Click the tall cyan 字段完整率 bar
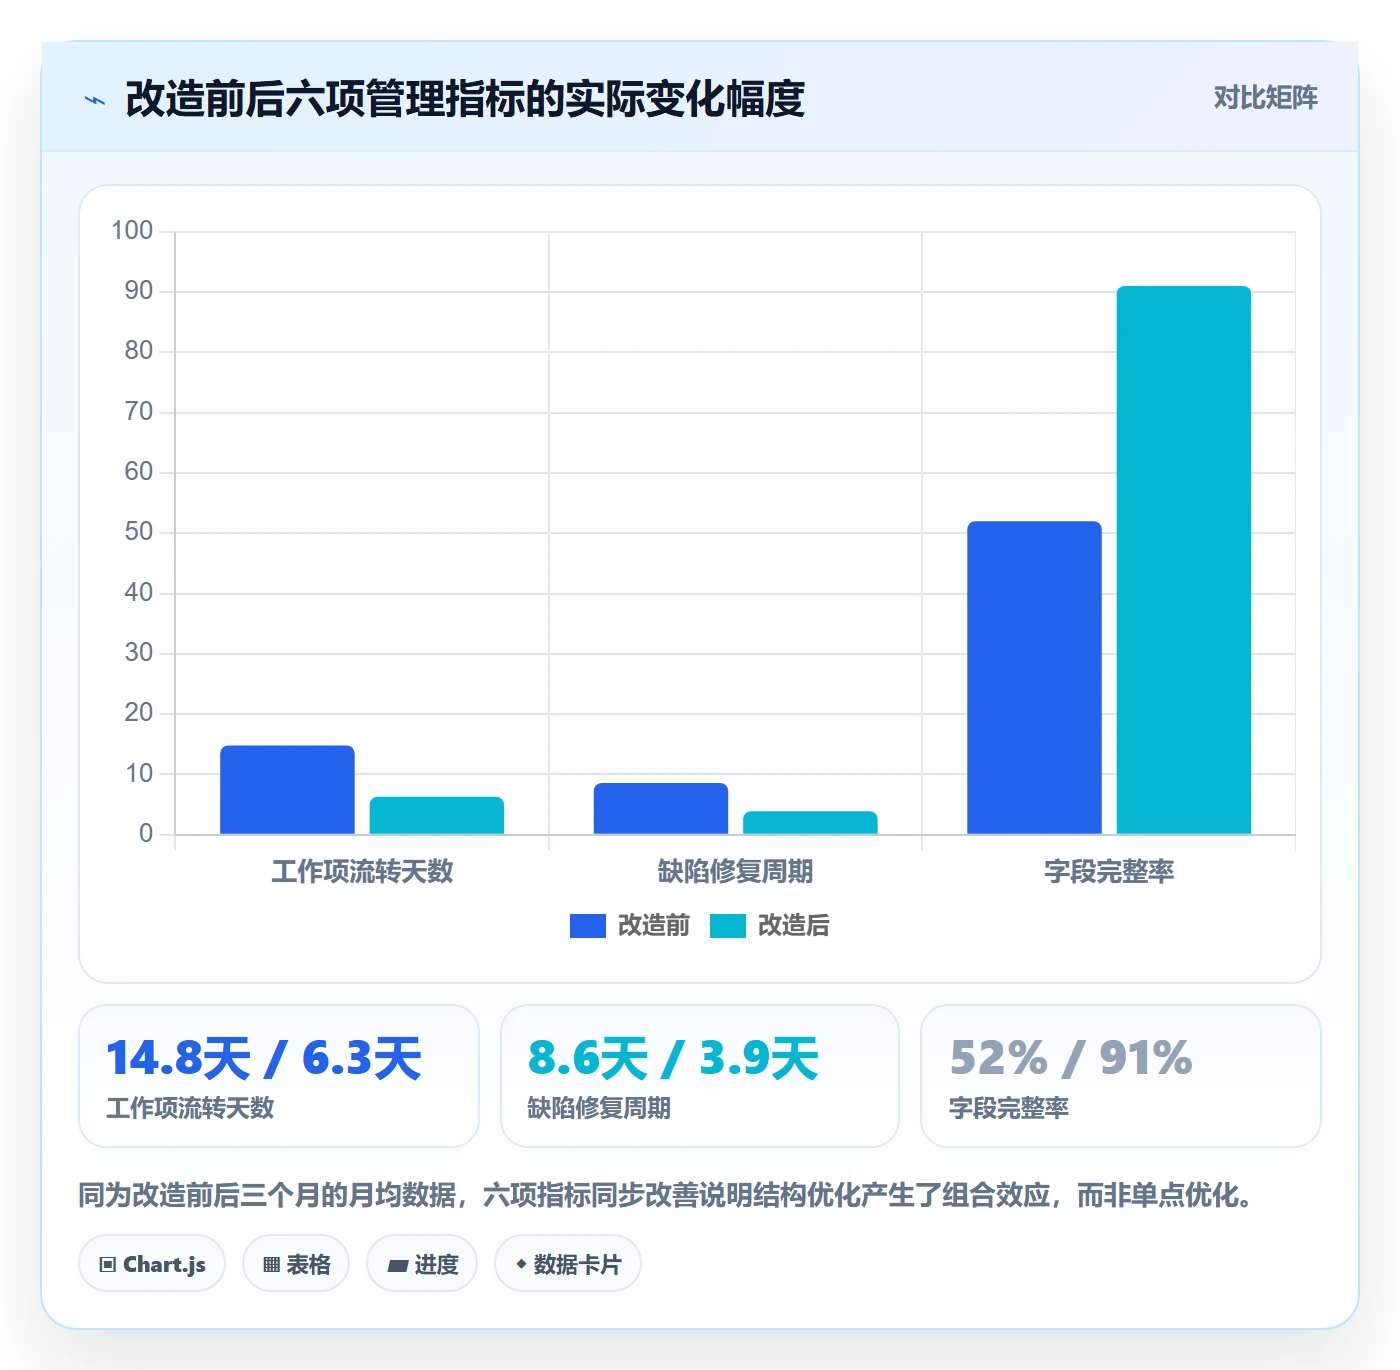 pyautogui.click(x=1184, y=560)
